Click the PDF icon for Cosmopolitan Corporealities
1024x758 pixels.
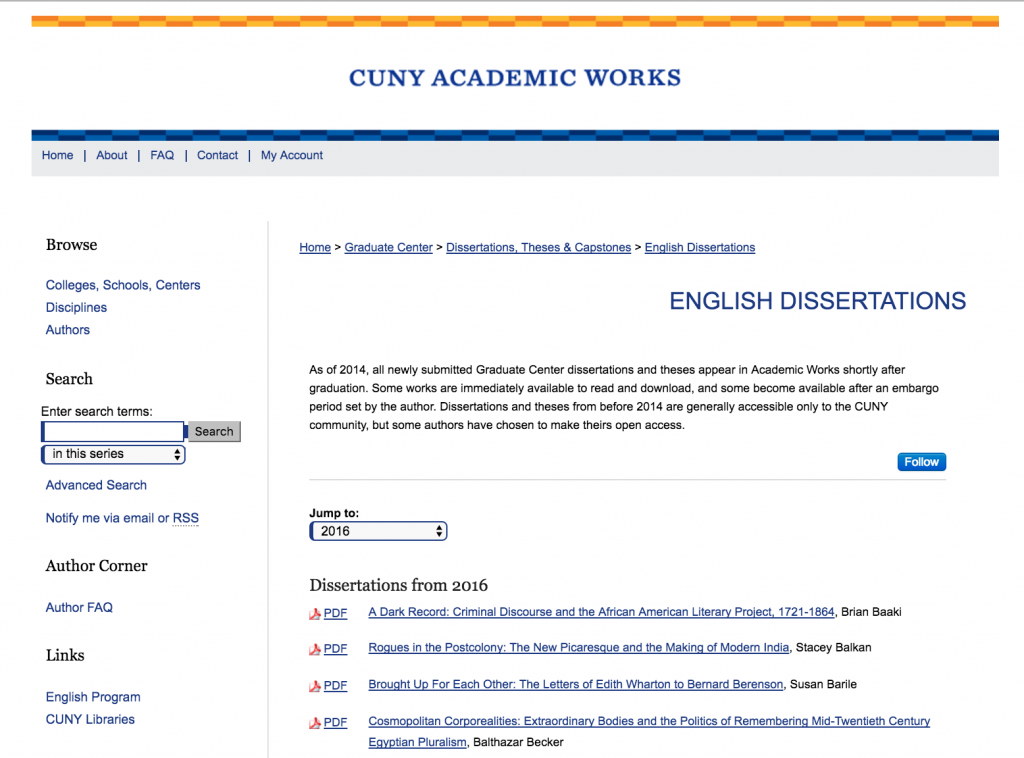pyautogui.click(x=315, y=723)
